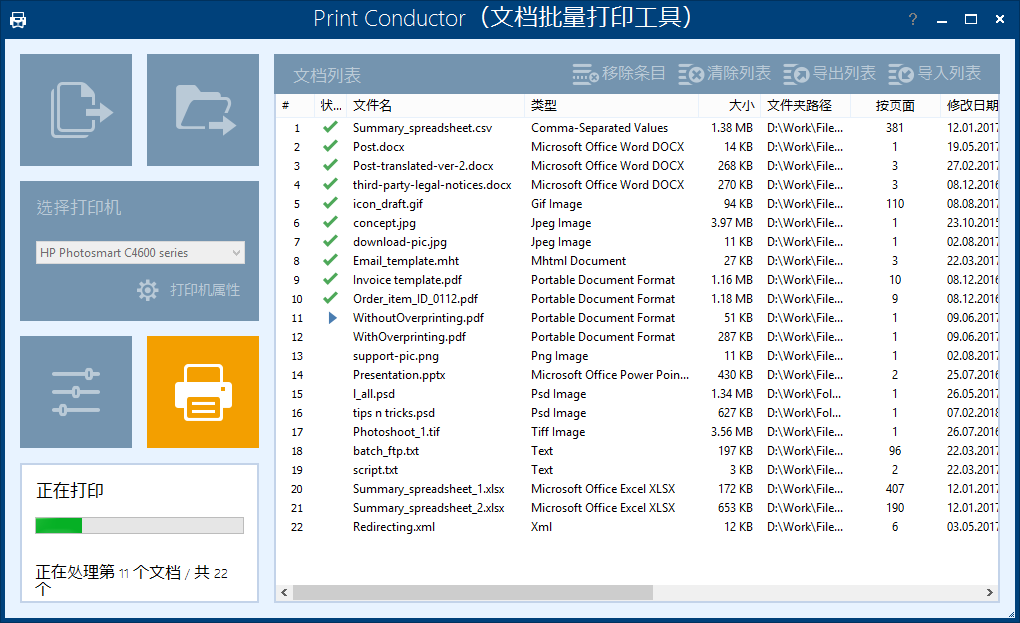Image resolution: width=1020 pixels, height=623 pixels.
Task: Click the orange print icon to start printing
Action: click(202, 391)
